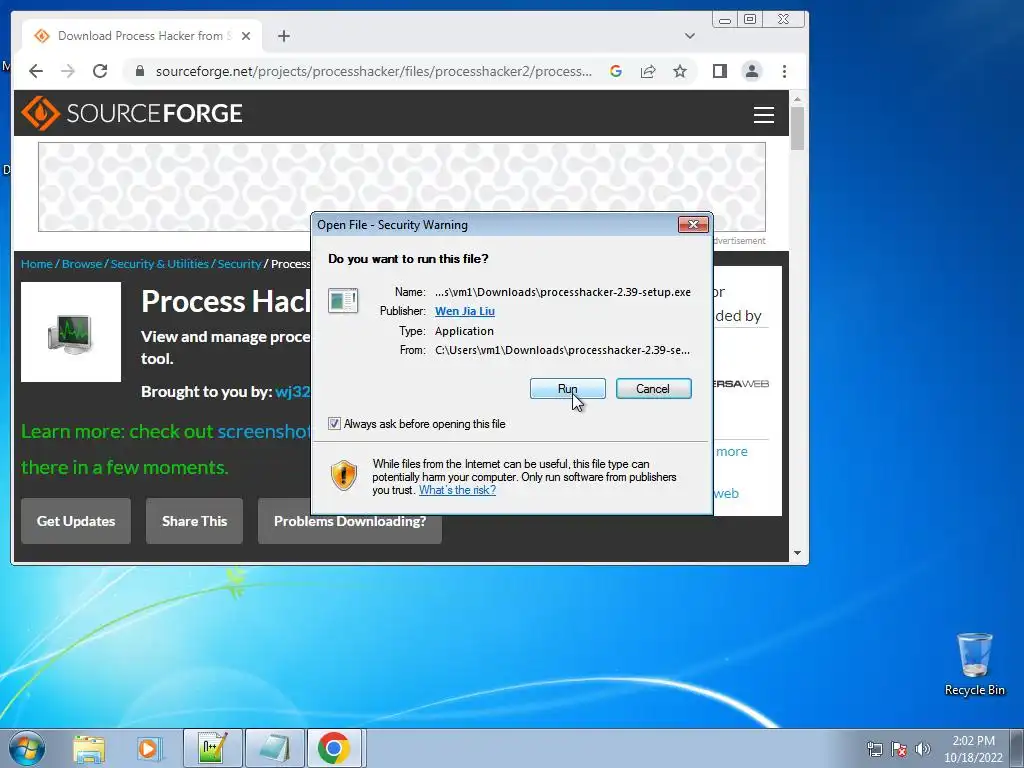Click the Run button in Security Warning dialog
Image resolution: width=1024 pixels, height=768 pixels.
[568, 389]
